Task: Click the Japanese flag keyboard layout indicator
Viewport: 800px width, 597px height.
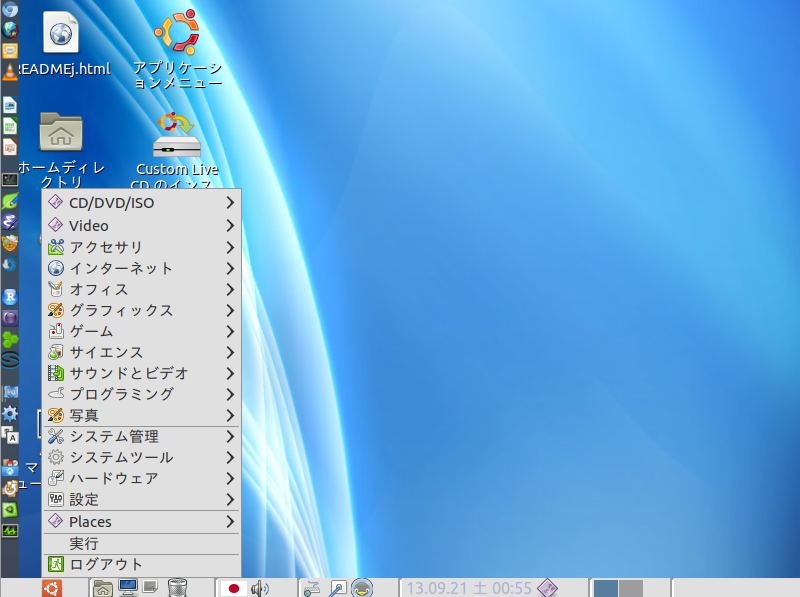Action: pyautogui.click(x=234, y=588)
